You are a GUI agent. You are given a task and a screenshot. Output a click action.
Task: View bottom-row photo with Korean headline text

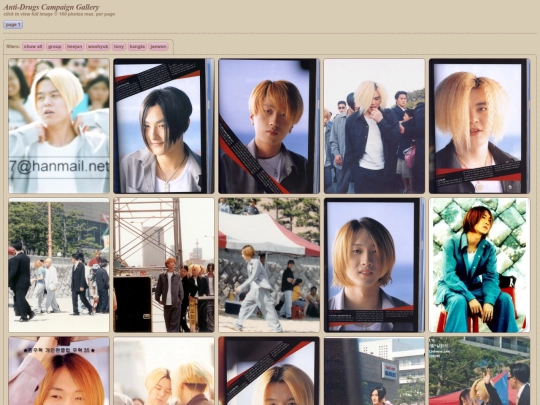pos(59,371)
